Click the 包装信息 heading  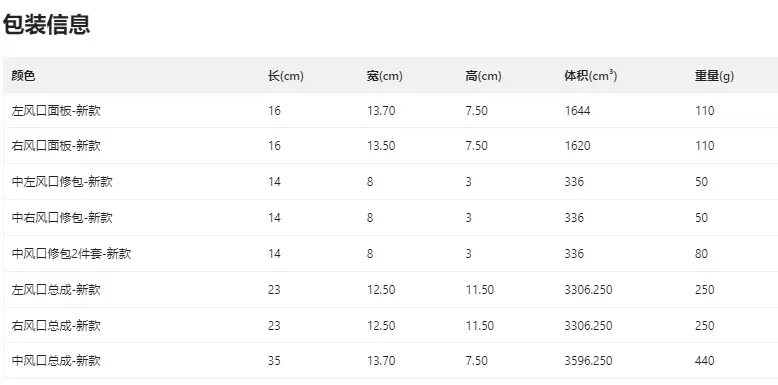pyautogui.click(x=46, y=24)
